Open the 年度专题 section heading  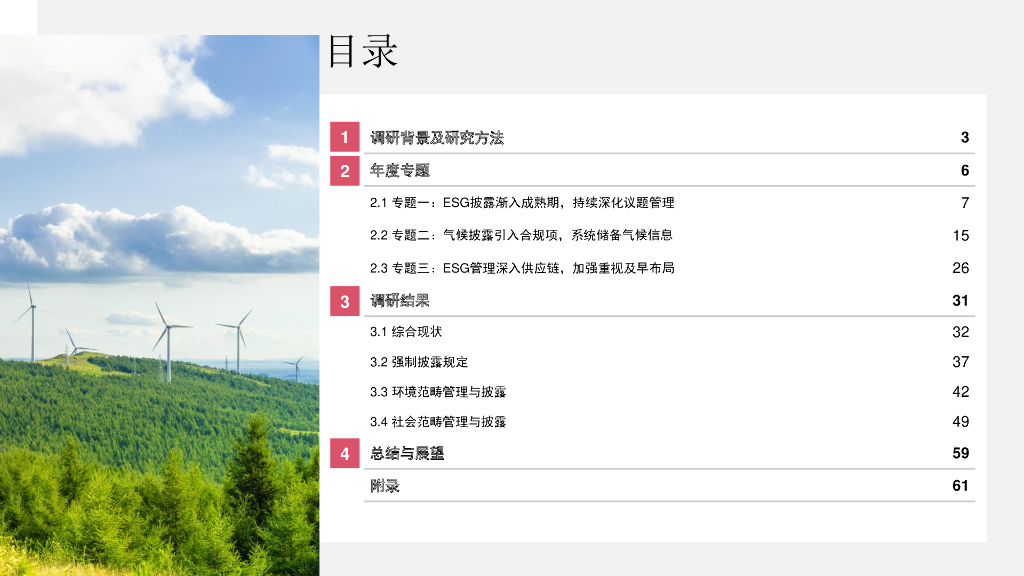tap(400, 170)
